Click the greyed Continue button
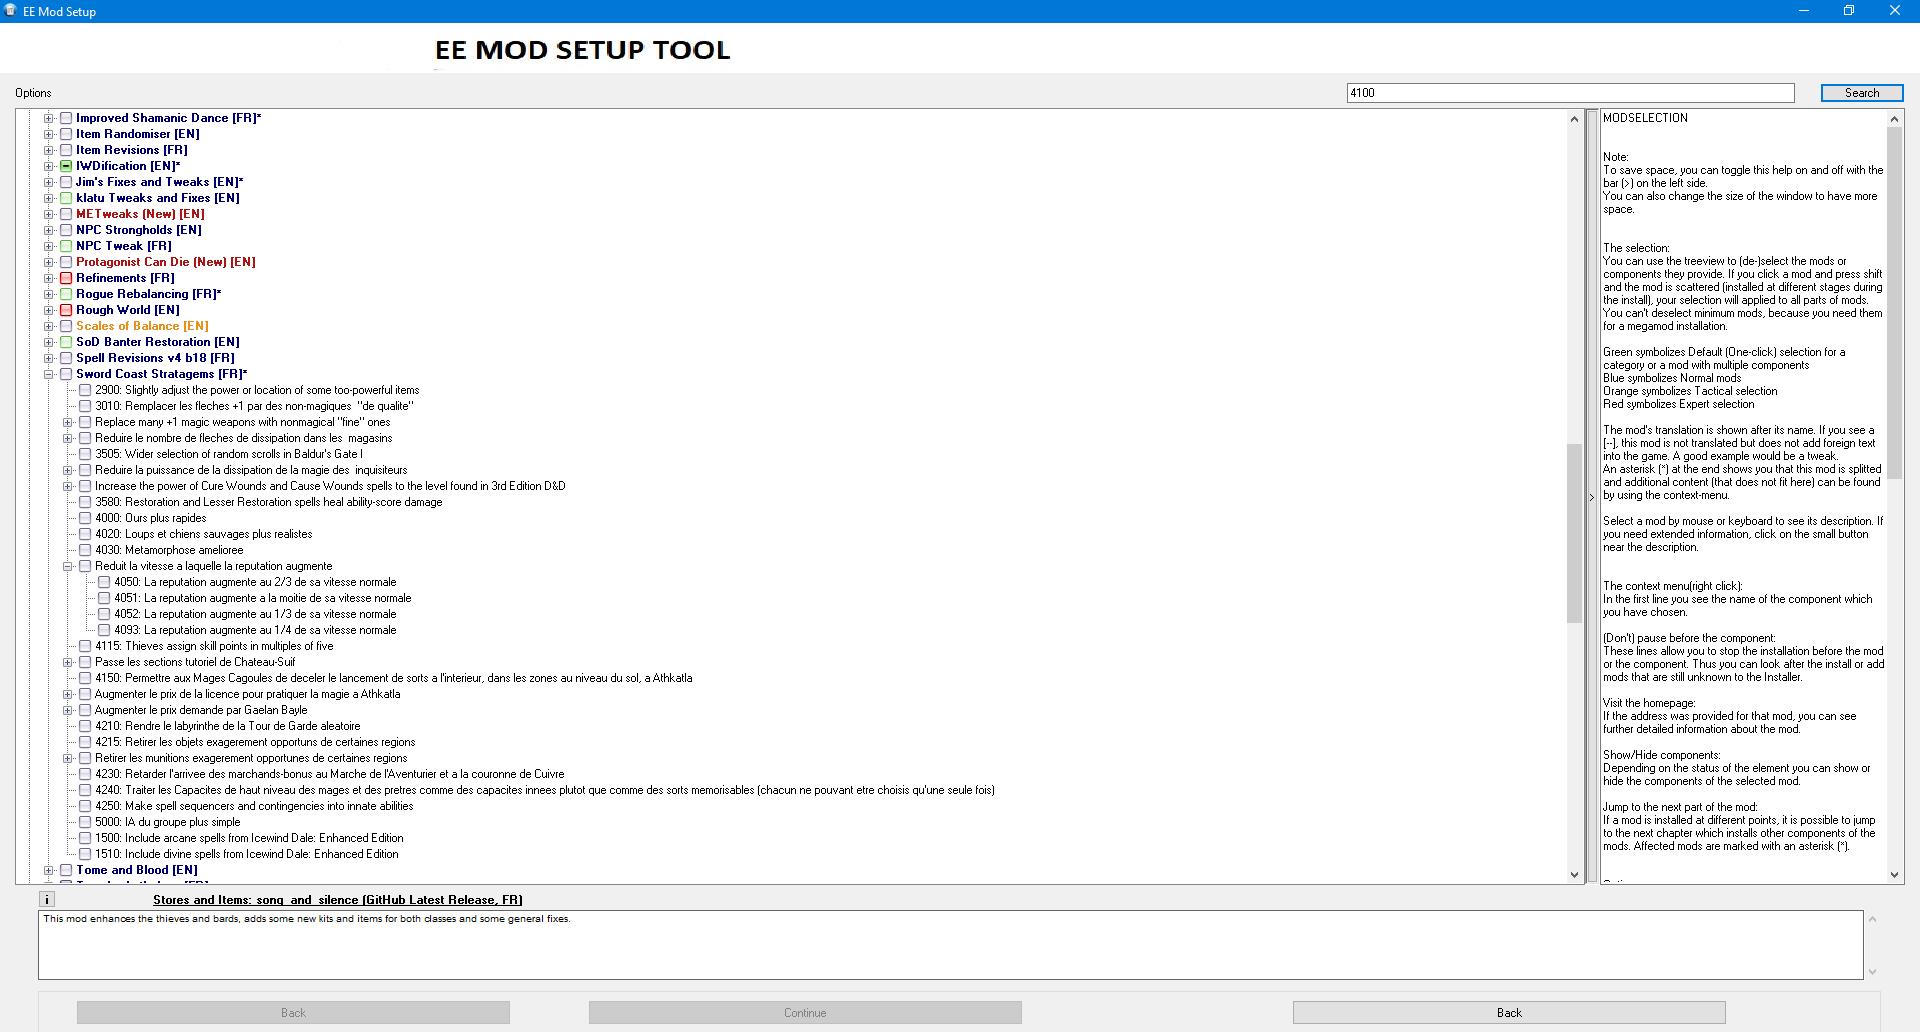The image size is (1920, 1032). [805, 1013]
